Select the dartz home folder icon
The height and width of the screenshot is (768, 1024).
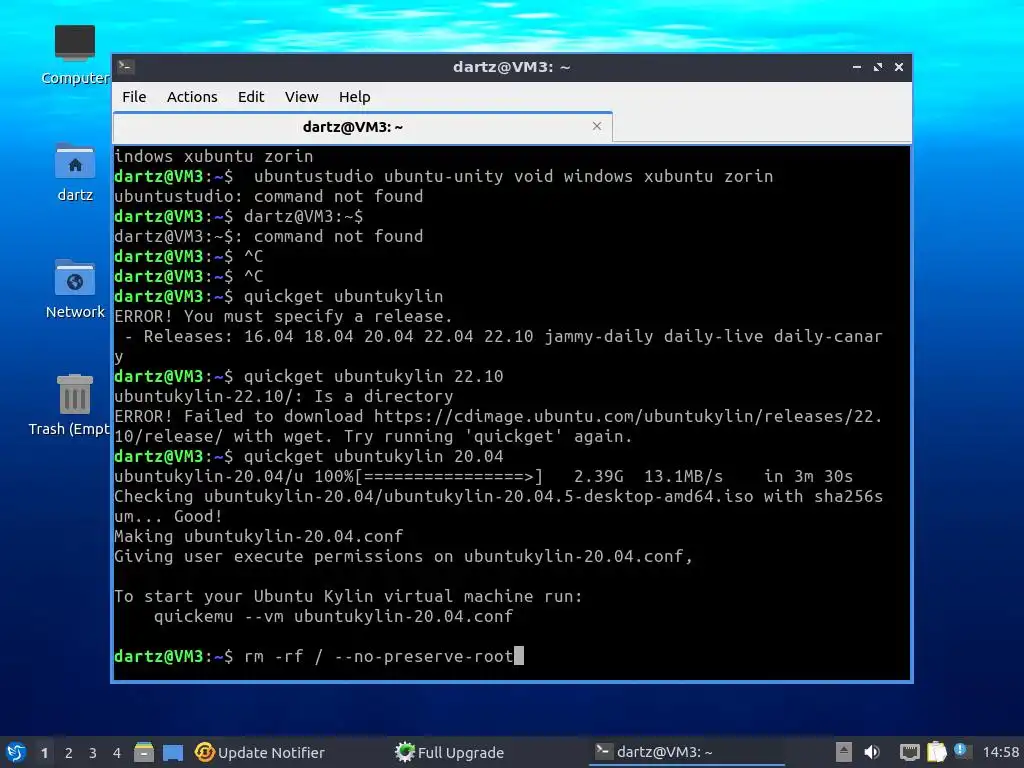pyautogui.click(x=74, y=172)
